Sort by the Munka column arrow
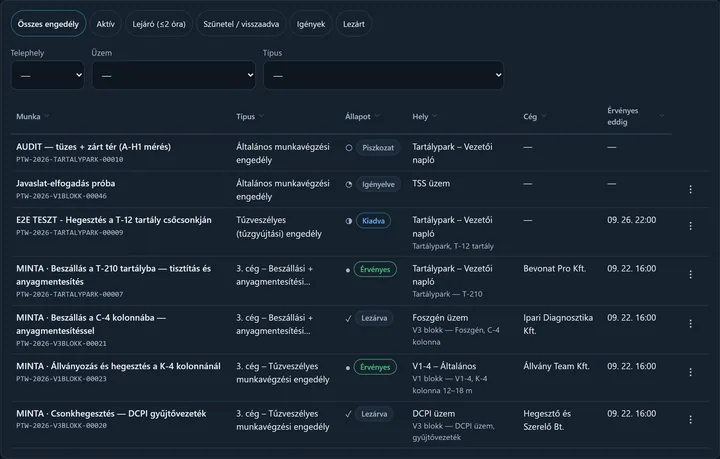The height and width of the screenshot is (459, 720). click(46, 116)
